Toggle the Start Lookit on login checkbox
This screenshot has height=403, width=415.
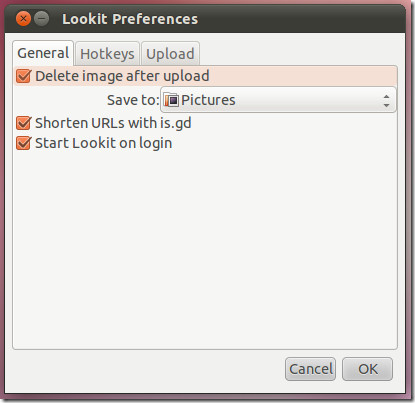pos(24,143)
